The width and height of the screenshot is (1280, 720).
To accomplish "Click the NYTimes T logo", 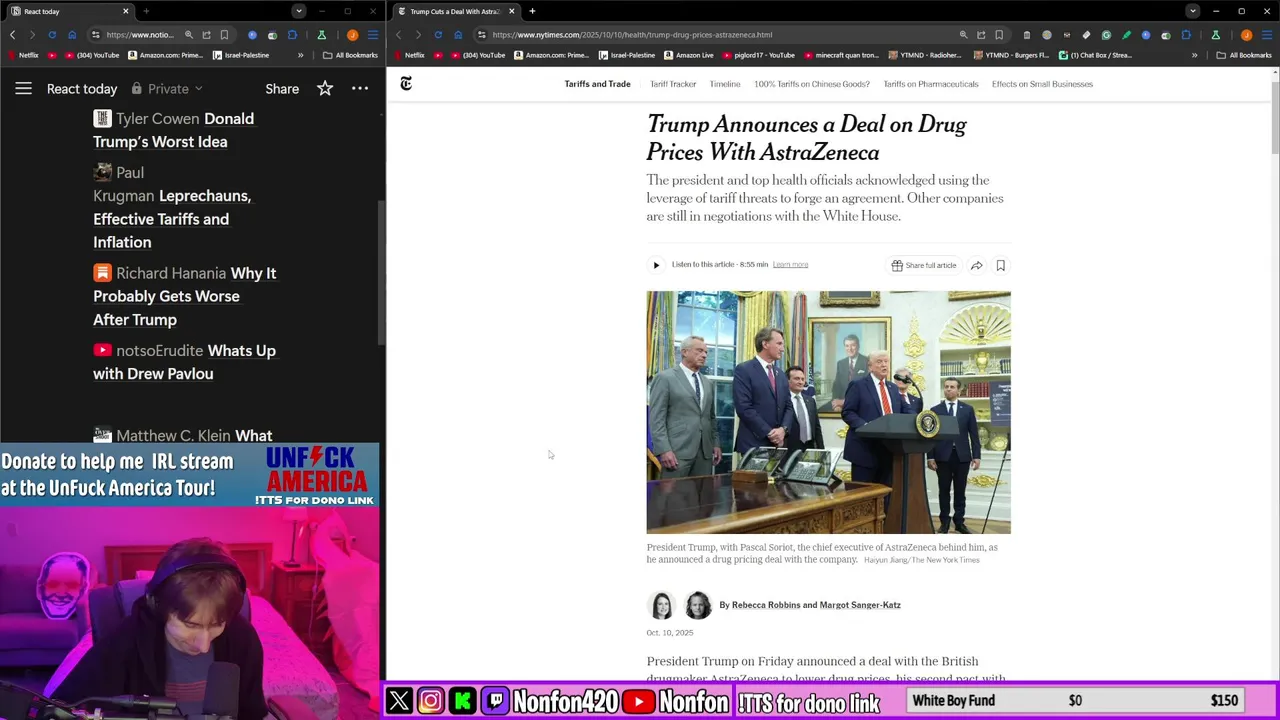I will pyautogui.click(x=406, y=84).
